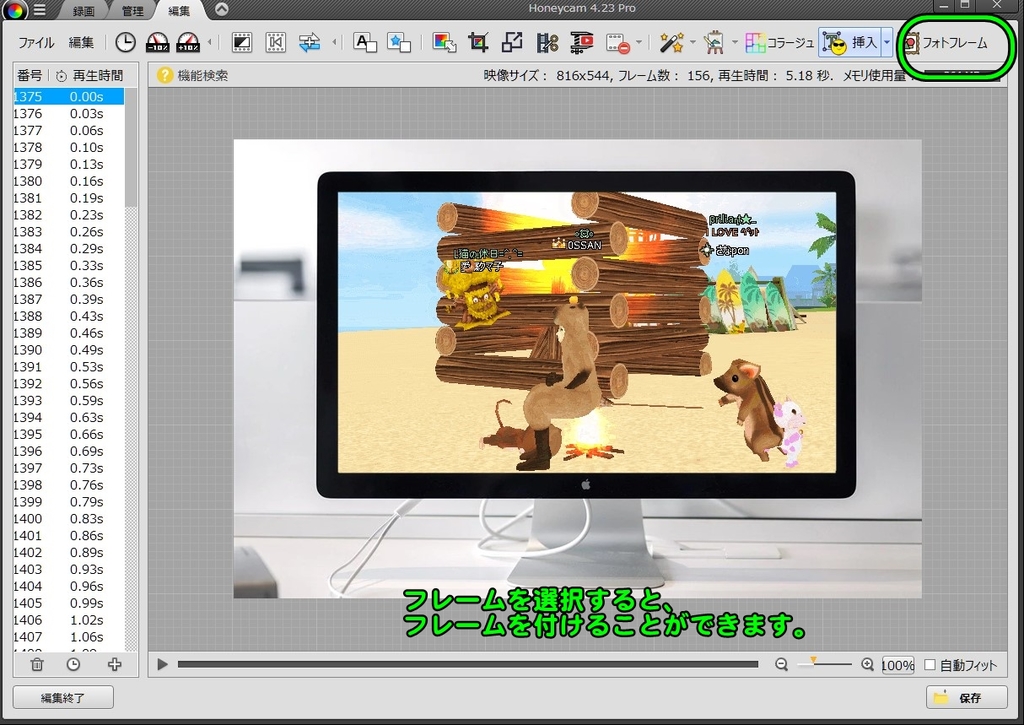Image resolution: width=1024 pixels, height=725 pixels.
Task: Click the clock frame-time icon
Action: [x=125, y=42]
